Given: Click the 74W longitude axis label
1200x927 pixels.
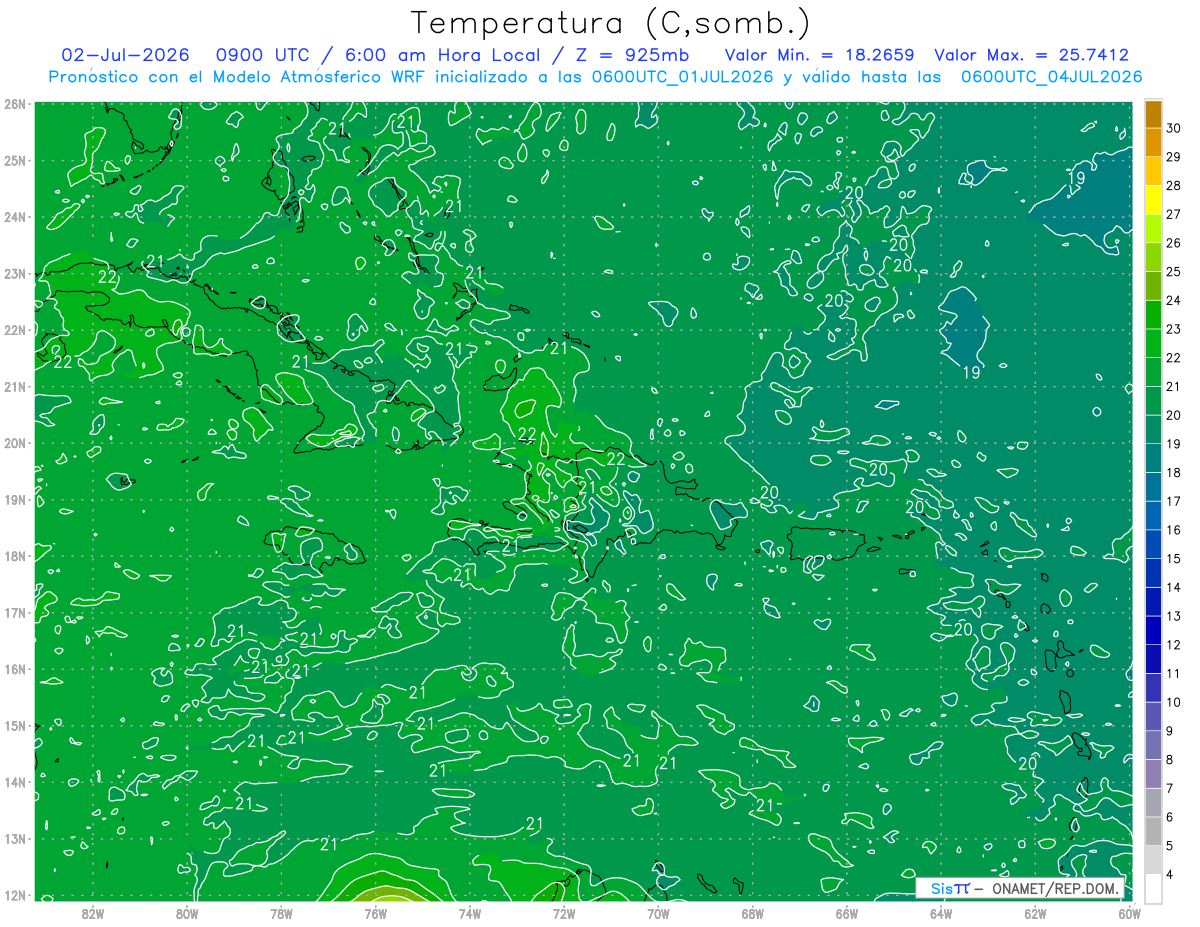Looking at the screenshot, I should (x=470, y=913).
